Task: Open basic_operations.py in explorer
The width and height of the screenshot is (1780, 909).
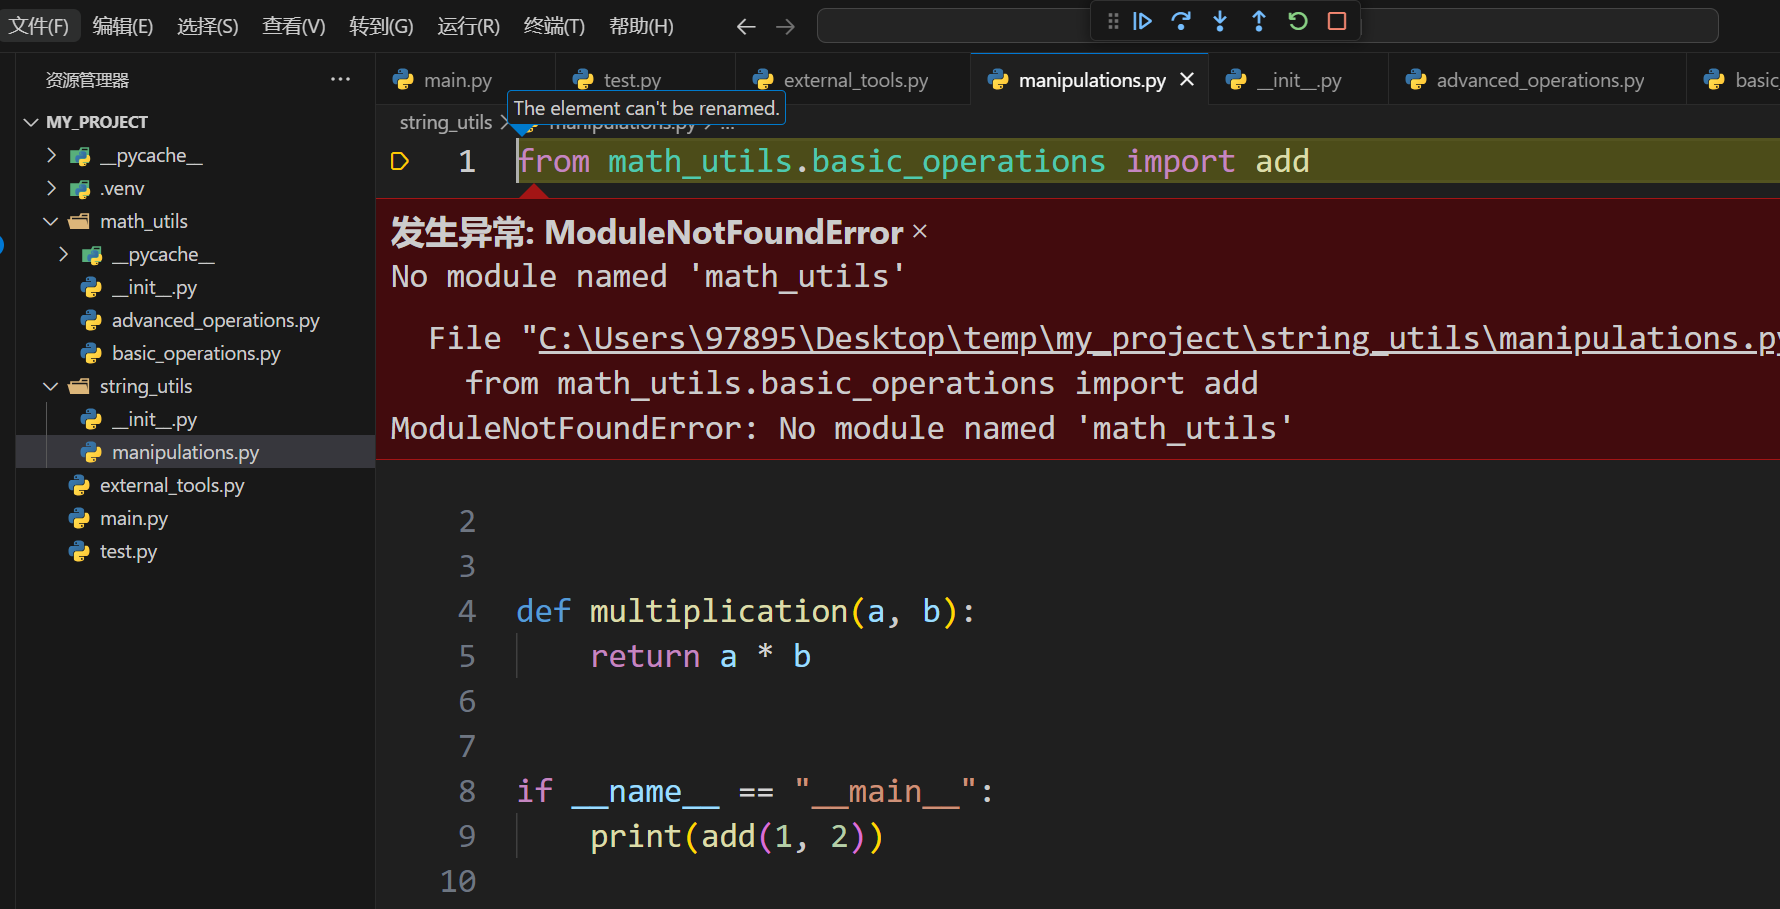Action: point(196,353)
